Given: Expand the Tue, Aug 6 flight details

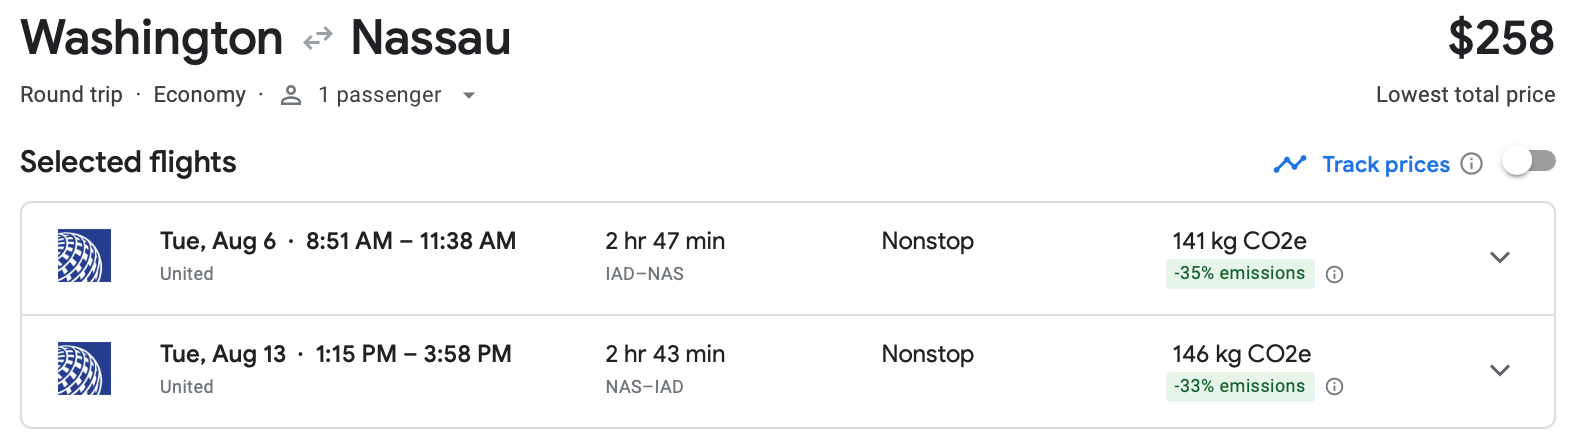Looking at the screenshot, I should [1499, 258].
